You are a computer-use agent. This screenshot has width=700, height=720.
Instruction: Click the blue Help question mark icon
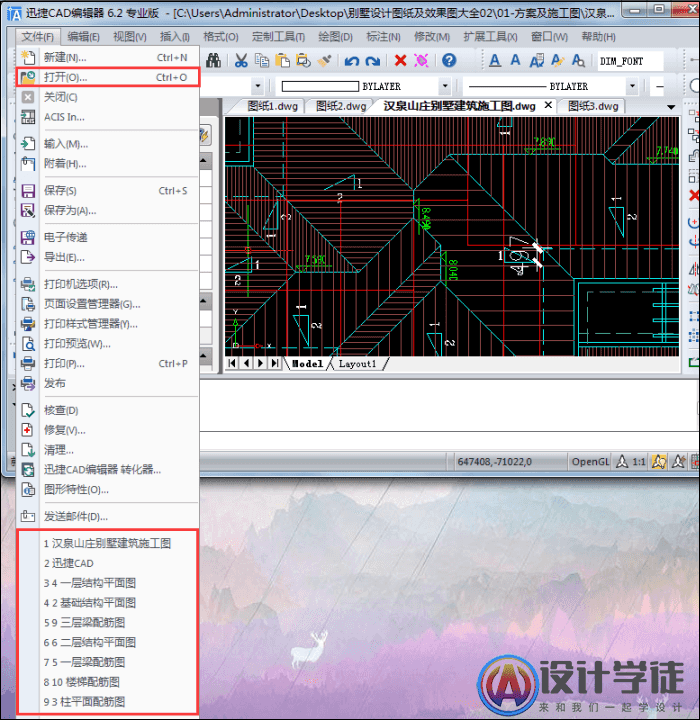(x=449, y=60)
